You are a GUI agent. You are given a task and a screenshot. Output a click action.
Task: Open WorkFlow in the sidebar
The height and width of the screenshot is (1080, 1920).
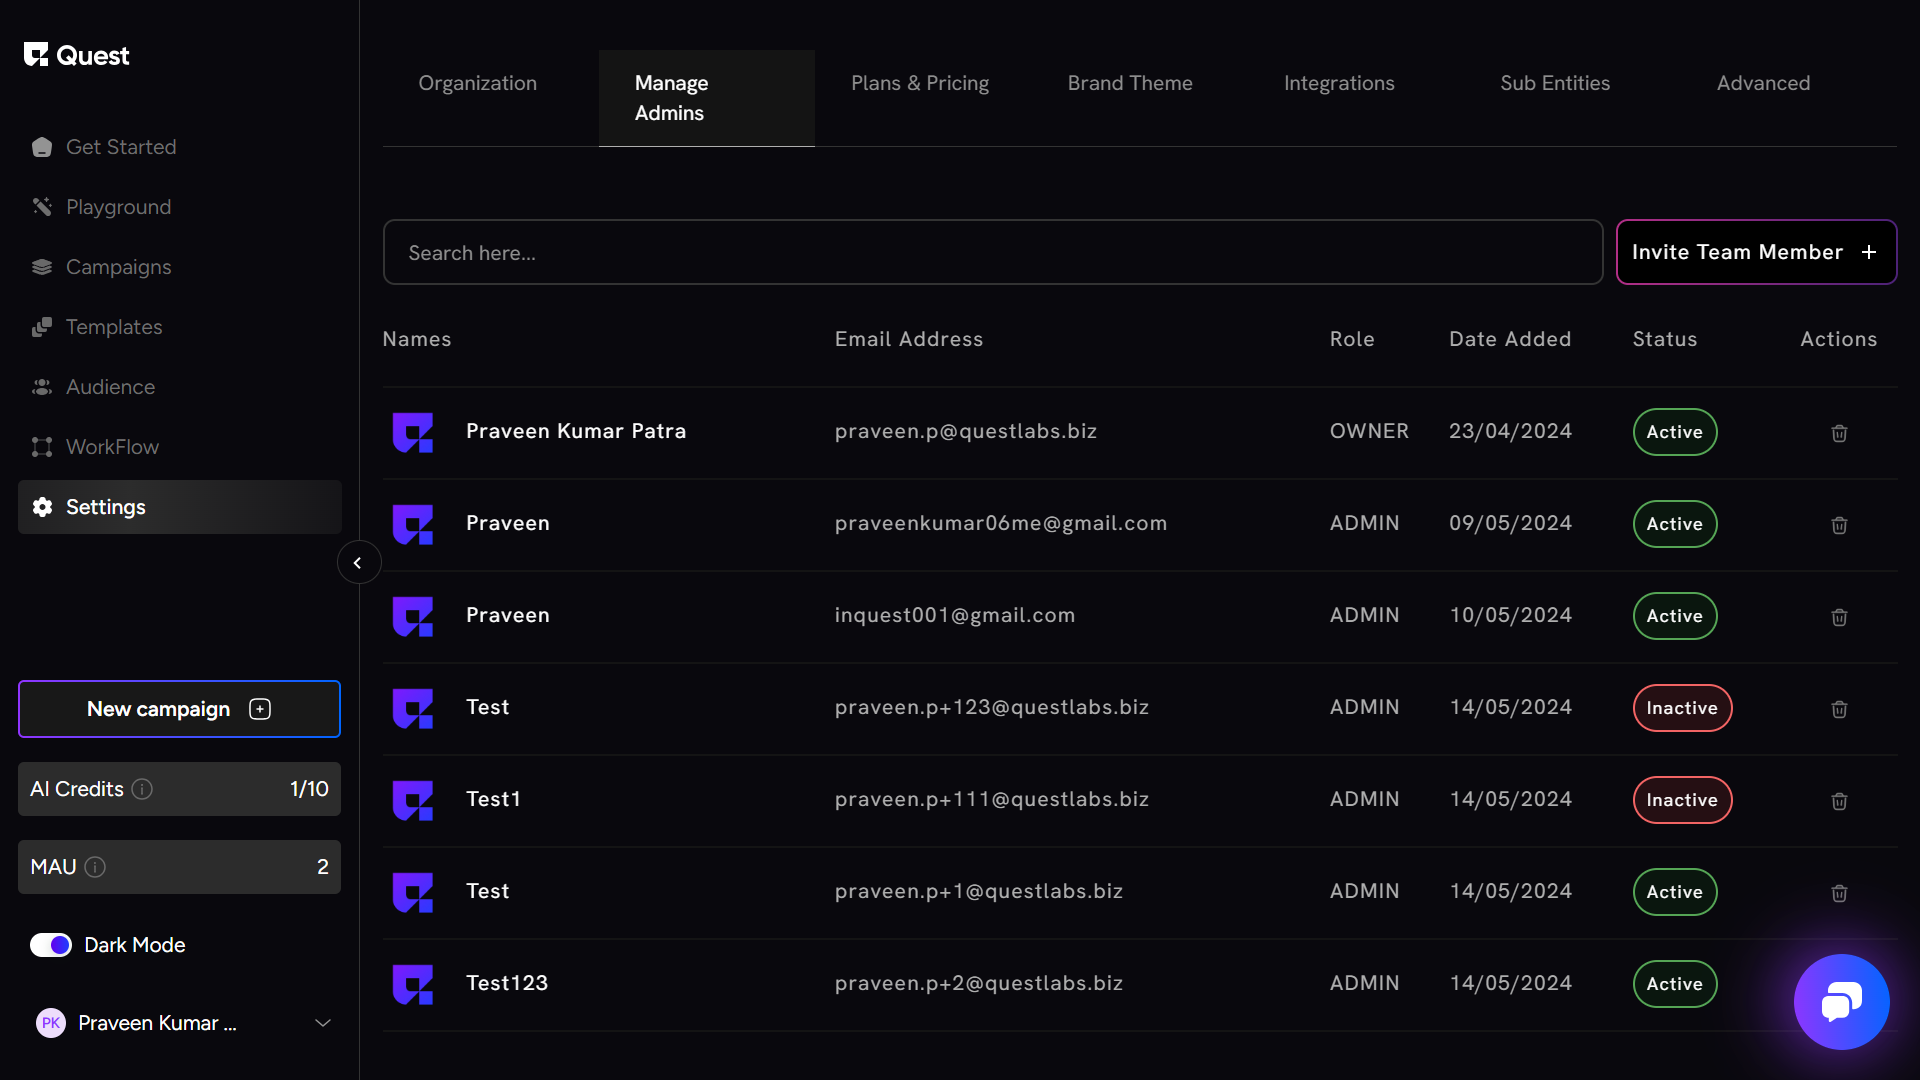[x=112, y=447]
